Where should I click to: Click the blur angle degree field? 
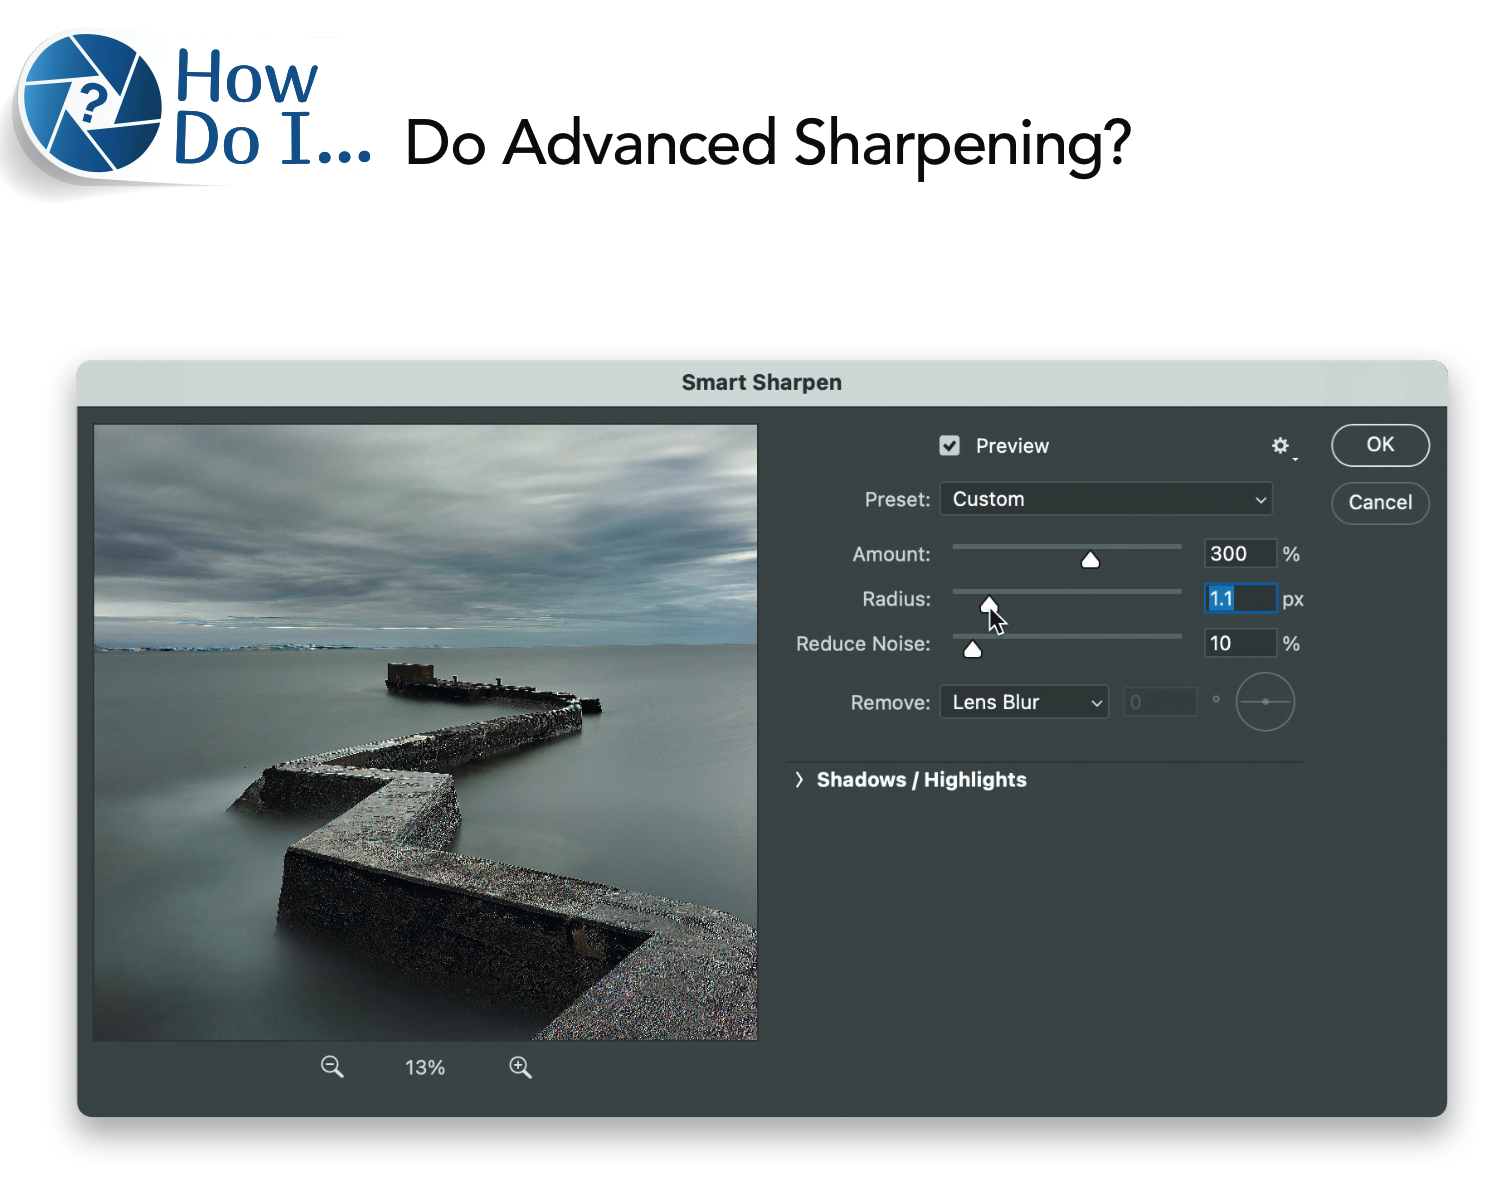tap(1160, 702)
